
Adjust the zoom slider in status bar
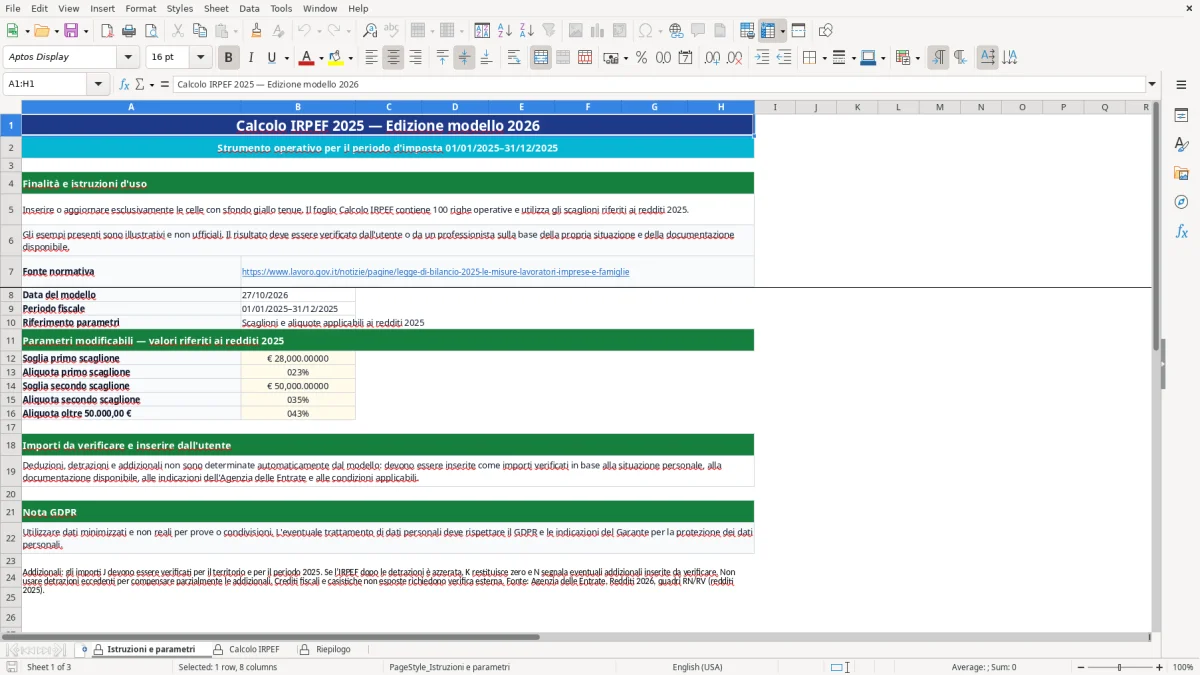(x=1119, y=667)
